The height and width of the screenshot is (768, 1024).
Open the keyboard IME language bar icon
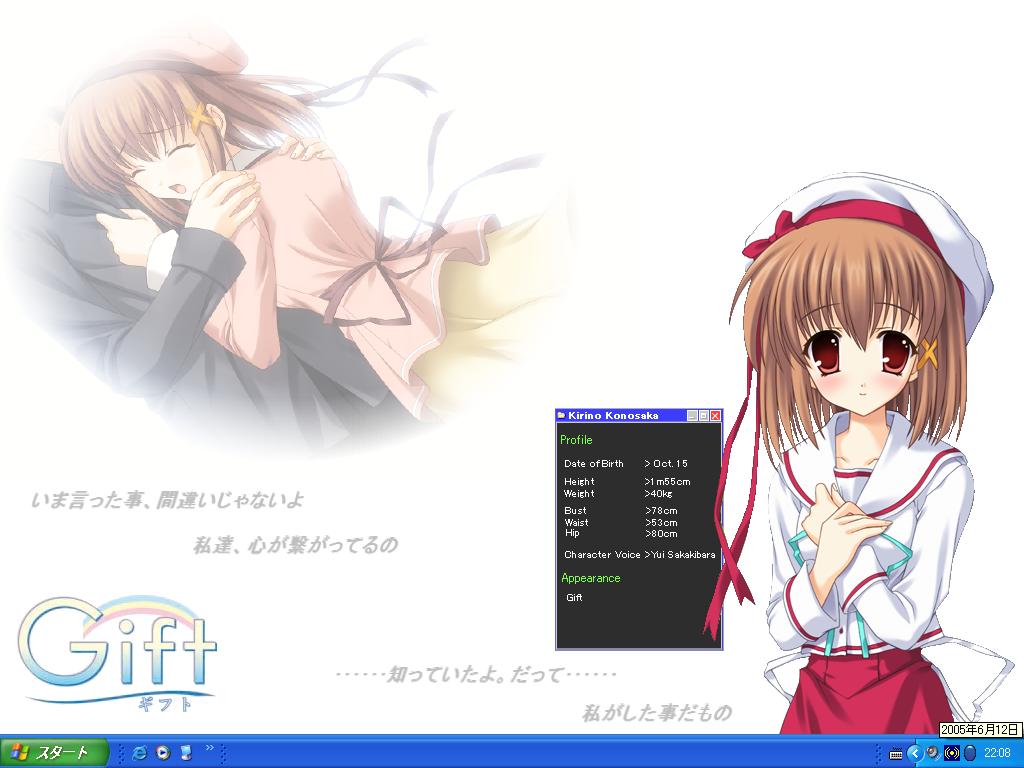pos(896,754)
